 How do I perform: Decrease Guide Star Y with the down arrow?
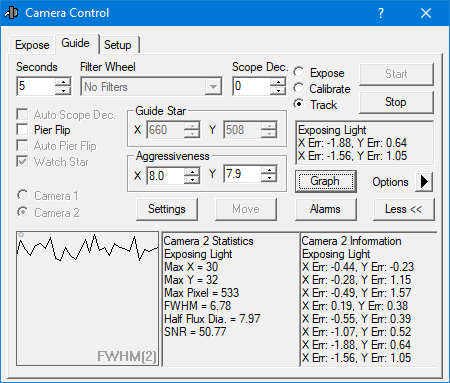269,134
